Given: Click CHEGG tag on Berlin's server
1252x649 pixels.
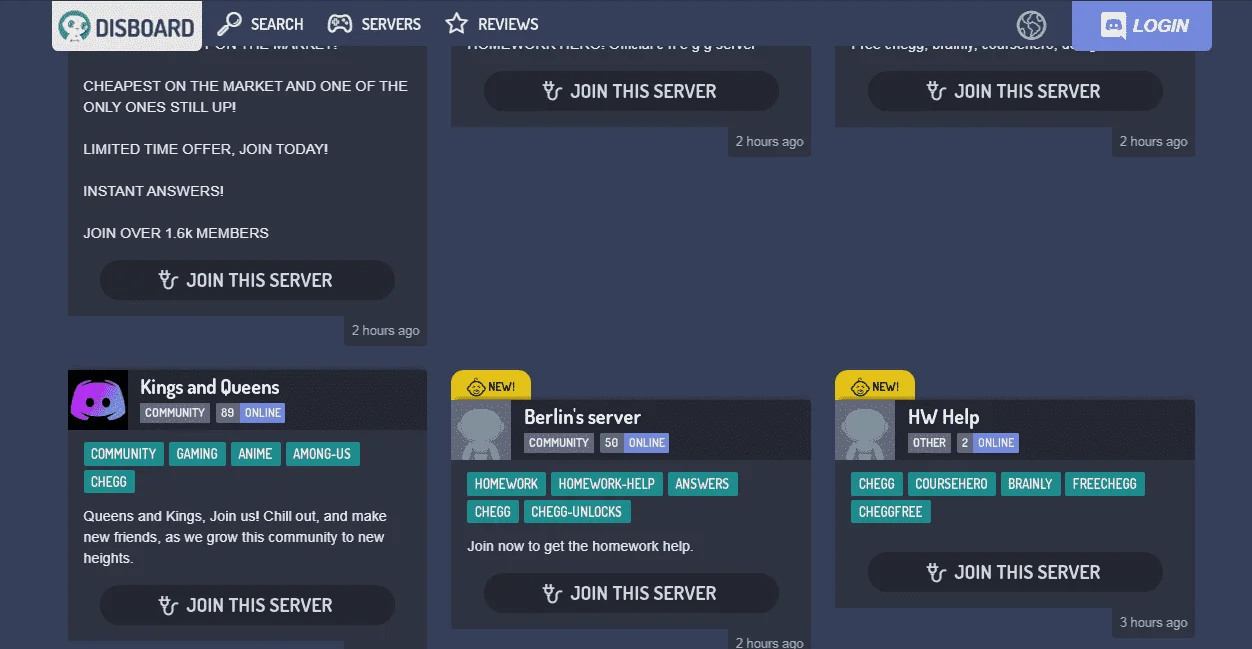Looking at the screenshot, I should (493, 512).
